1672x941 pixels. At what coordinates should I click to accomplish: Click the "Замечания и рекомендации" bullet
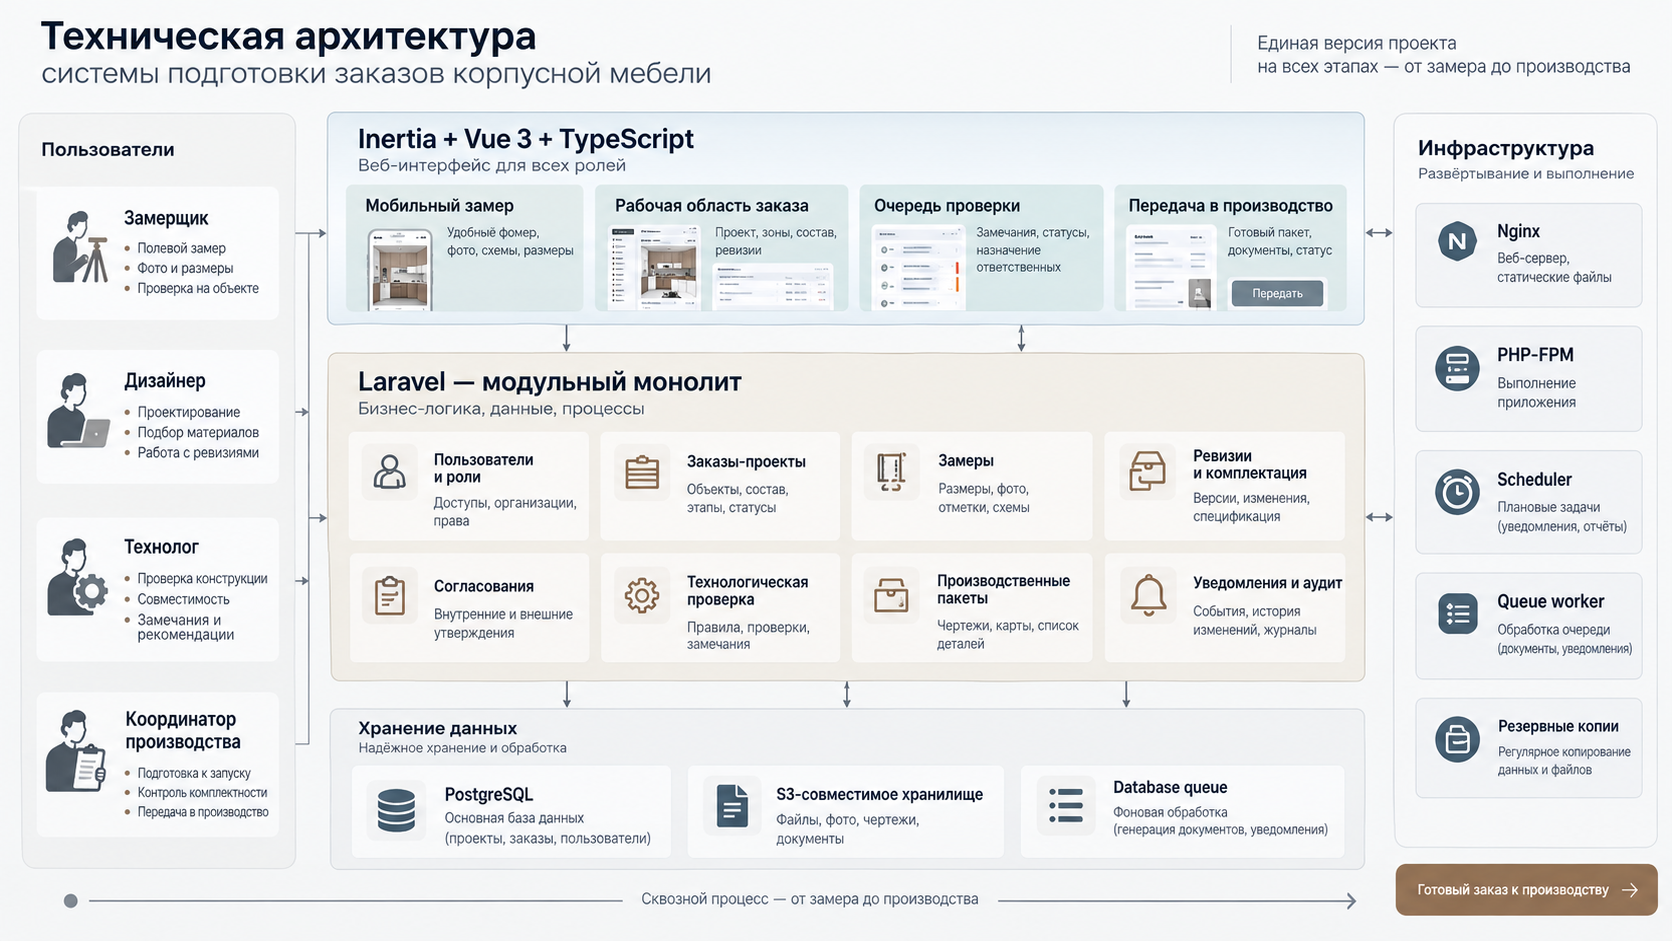click(186, 627)
